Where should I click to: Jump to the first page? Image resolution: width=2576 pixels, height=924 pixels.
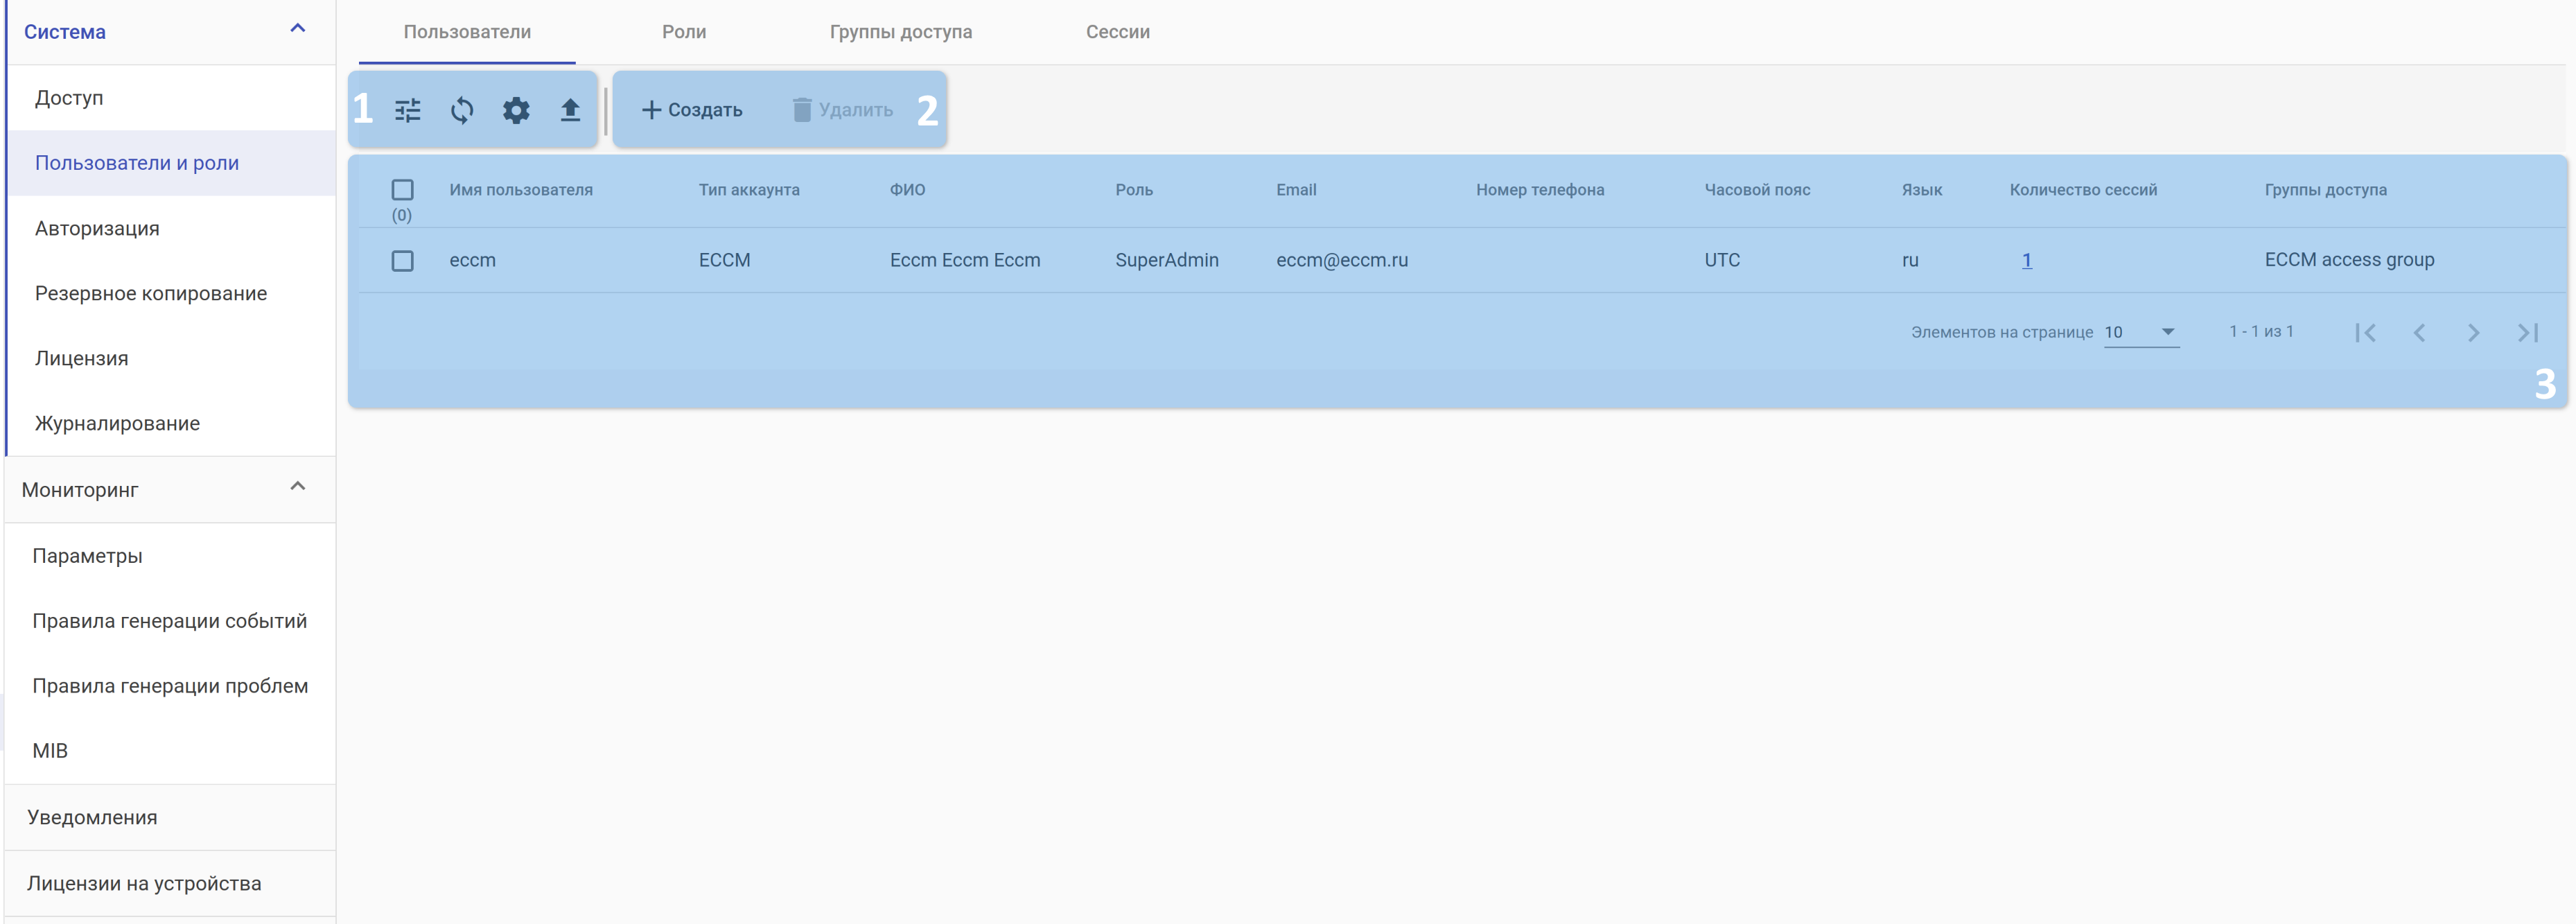2365,332
